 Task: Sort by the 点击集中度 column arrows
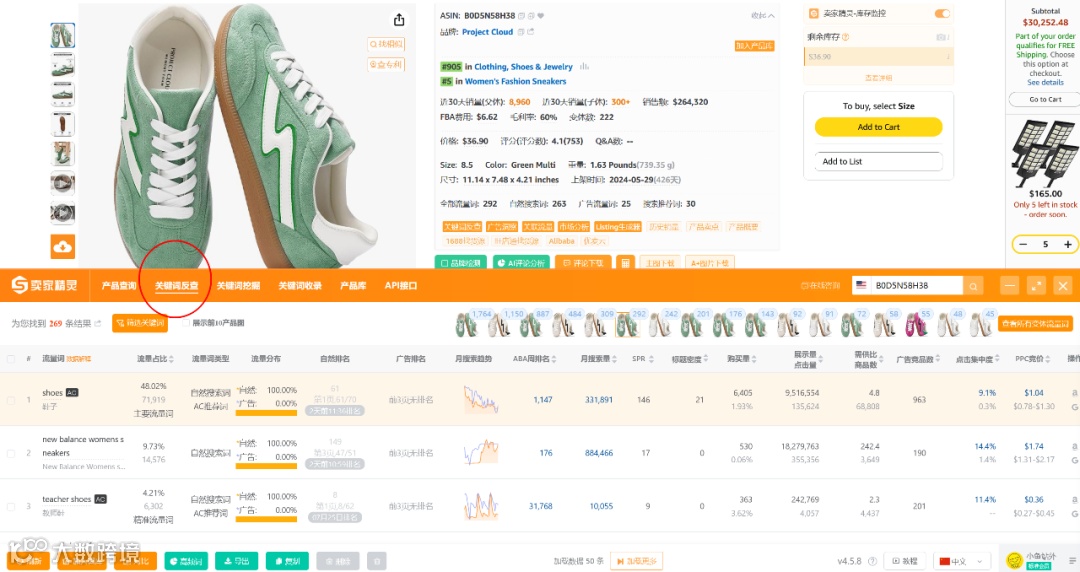[x=997, y=359]
